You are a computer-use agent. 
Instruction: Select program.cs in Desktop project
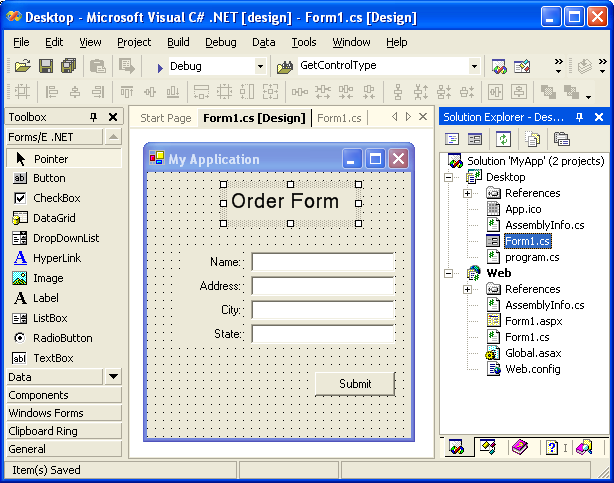click(532, 257)
